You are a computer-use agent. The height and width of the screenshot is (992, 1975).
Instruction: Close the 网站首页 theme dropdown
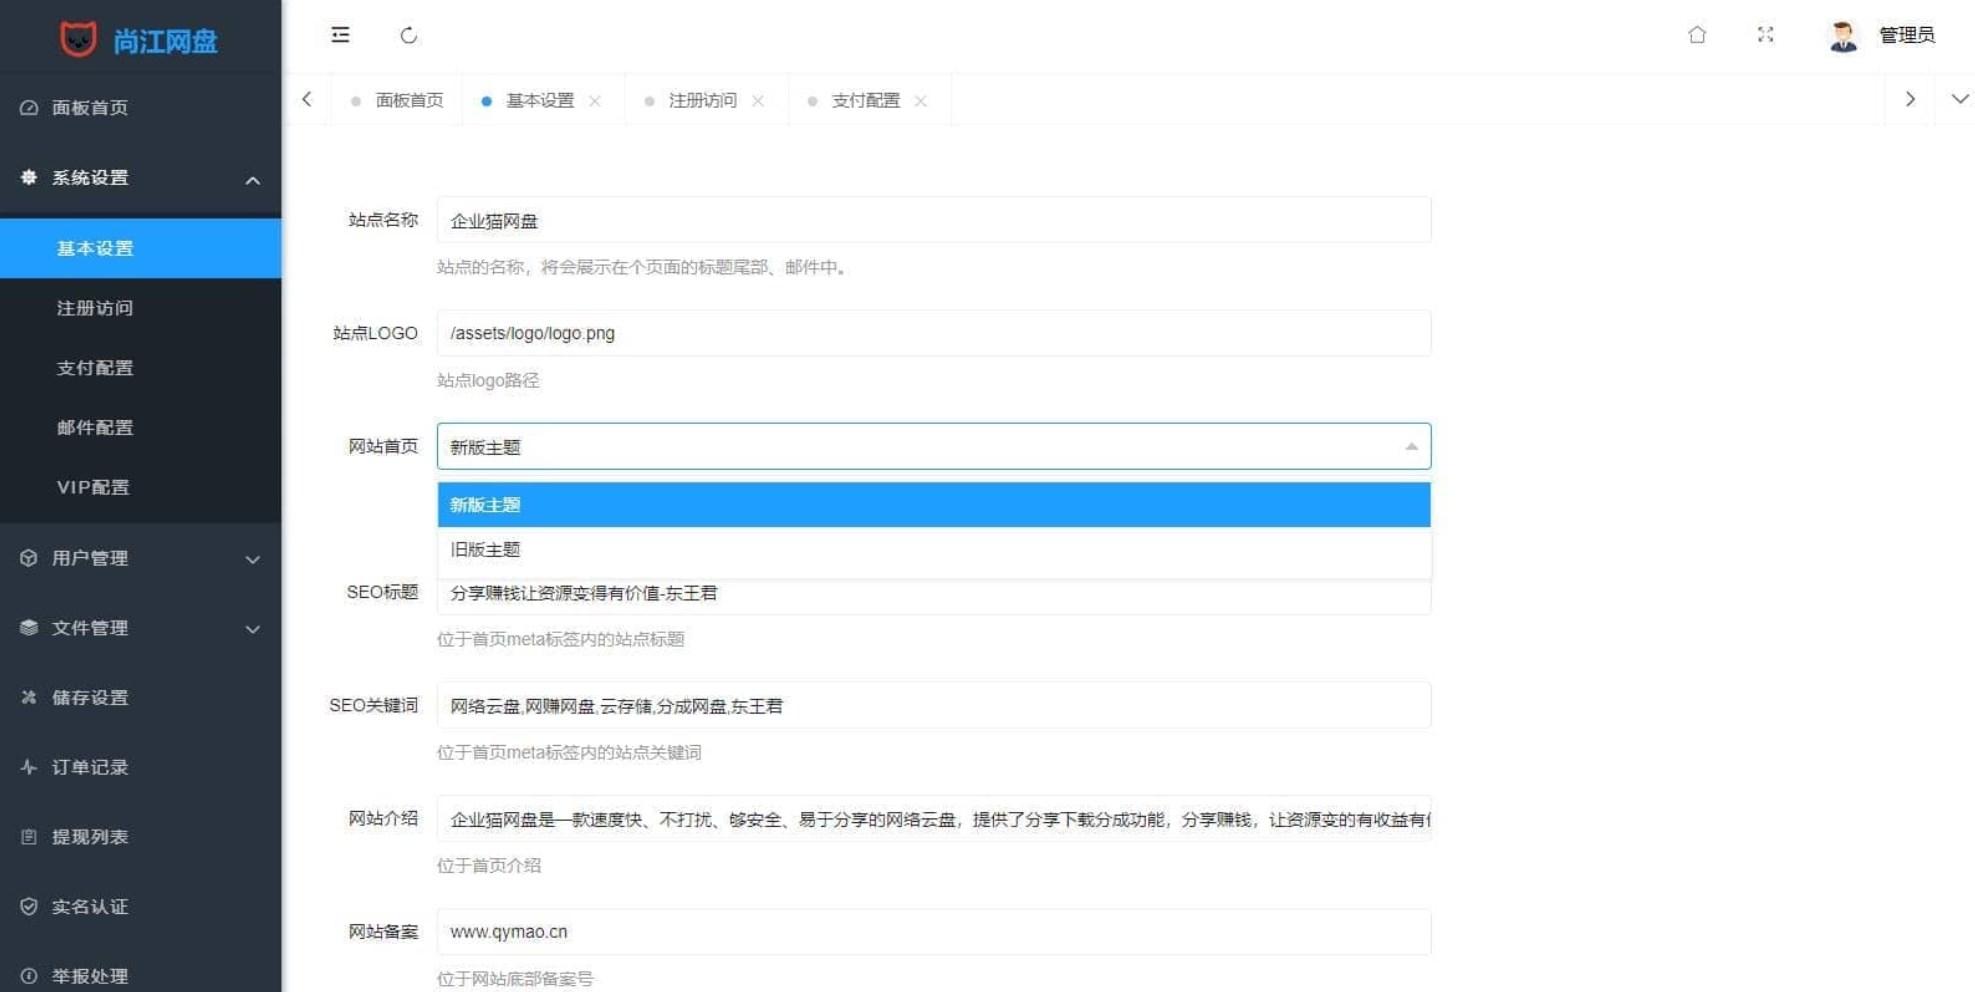coord(933,447)
